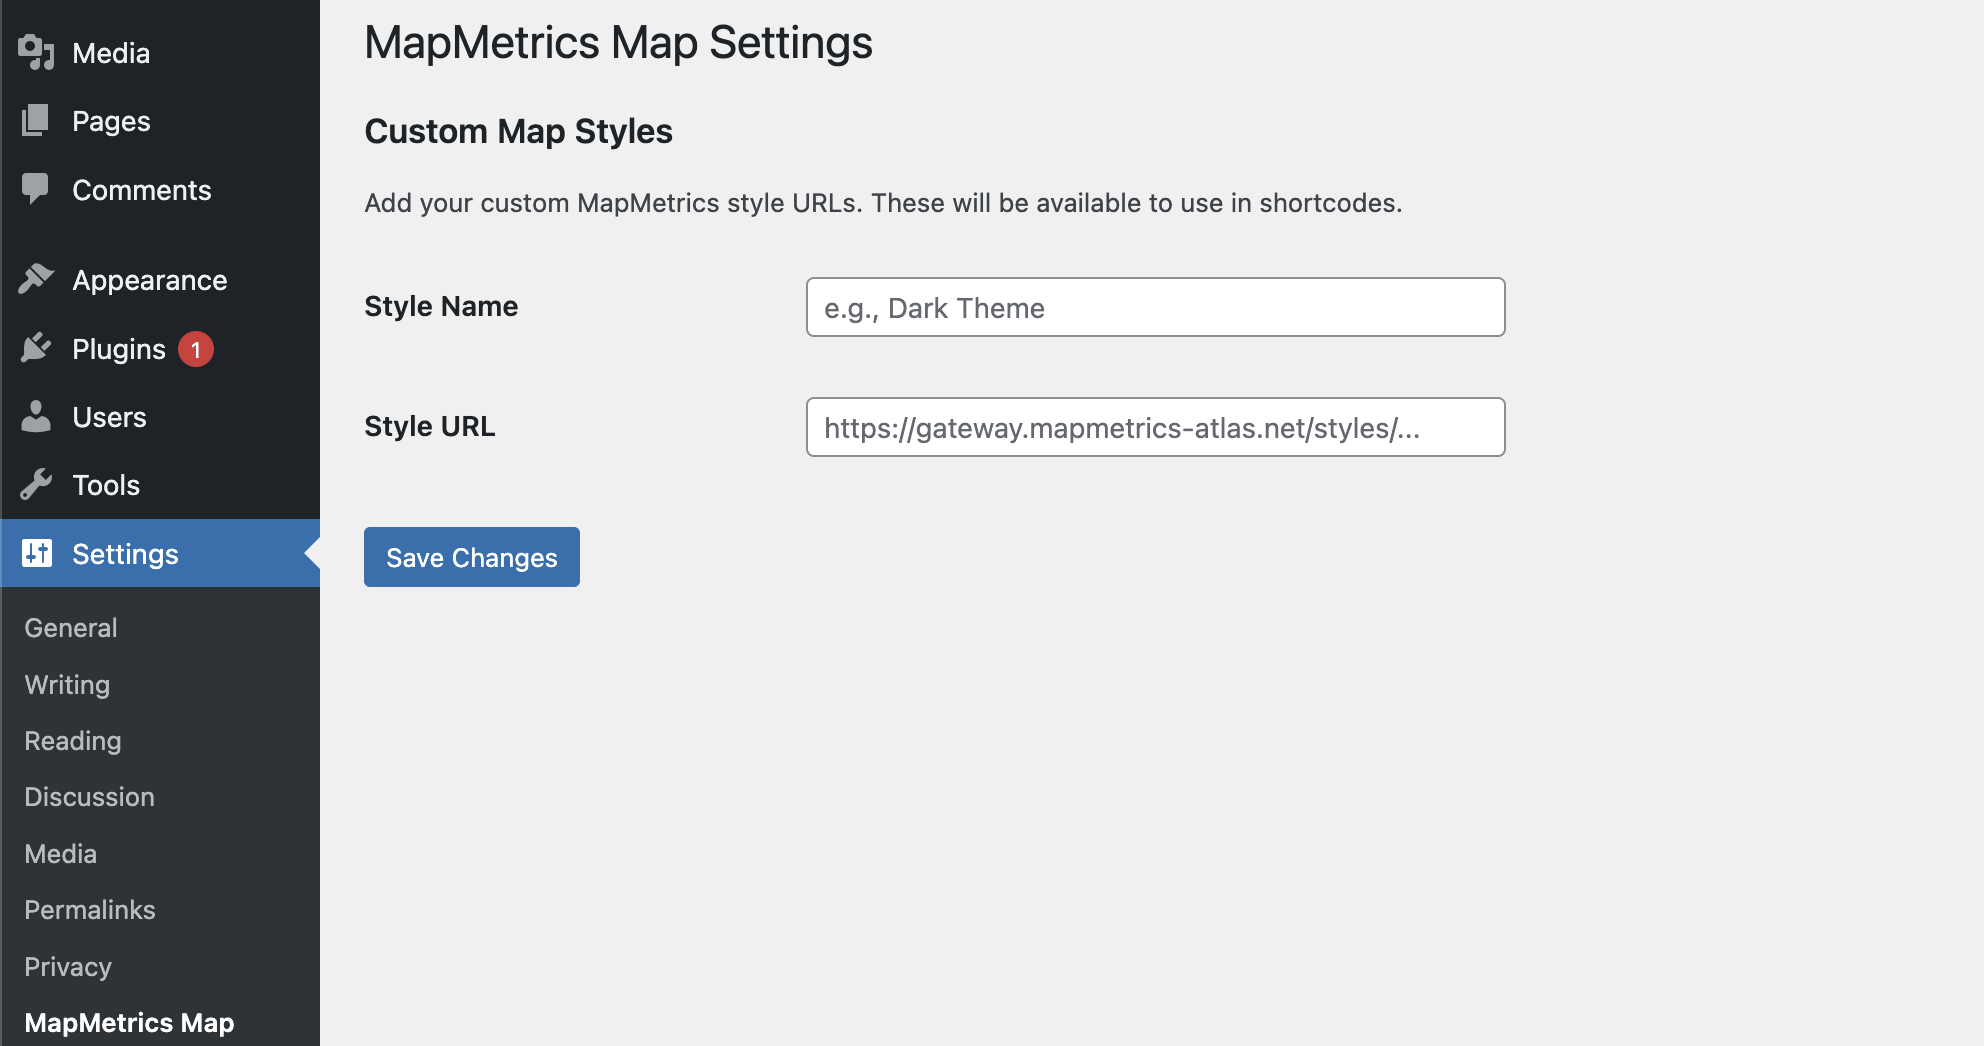The image size is (1984, 1046).
Task: Click the Settings sliders icon
Action: point(36,553)
